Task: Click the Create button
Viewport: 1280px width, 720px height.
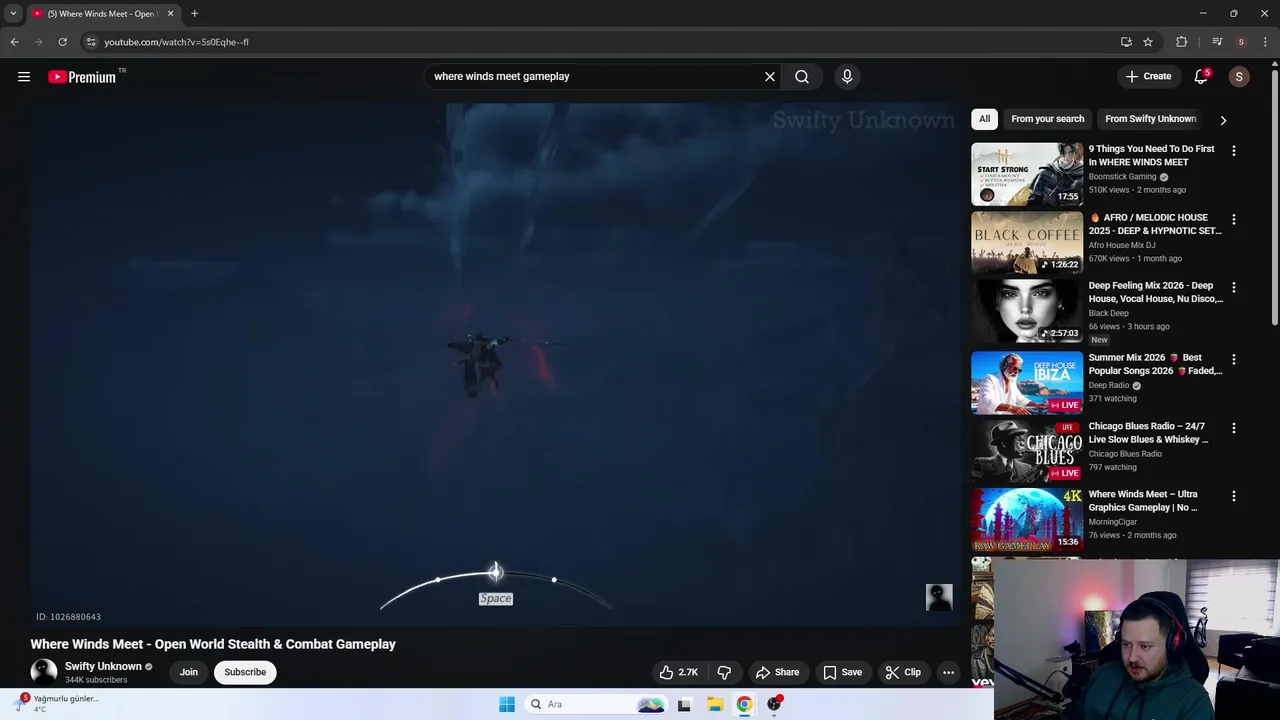Action: tap(1148, 77)
